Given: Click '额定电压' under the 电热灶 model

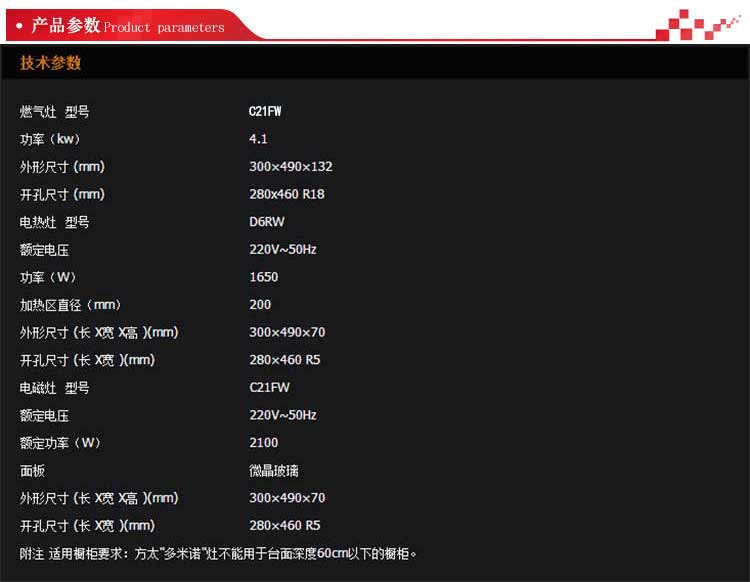Looking at the screenshot, I should pos(44,250).
